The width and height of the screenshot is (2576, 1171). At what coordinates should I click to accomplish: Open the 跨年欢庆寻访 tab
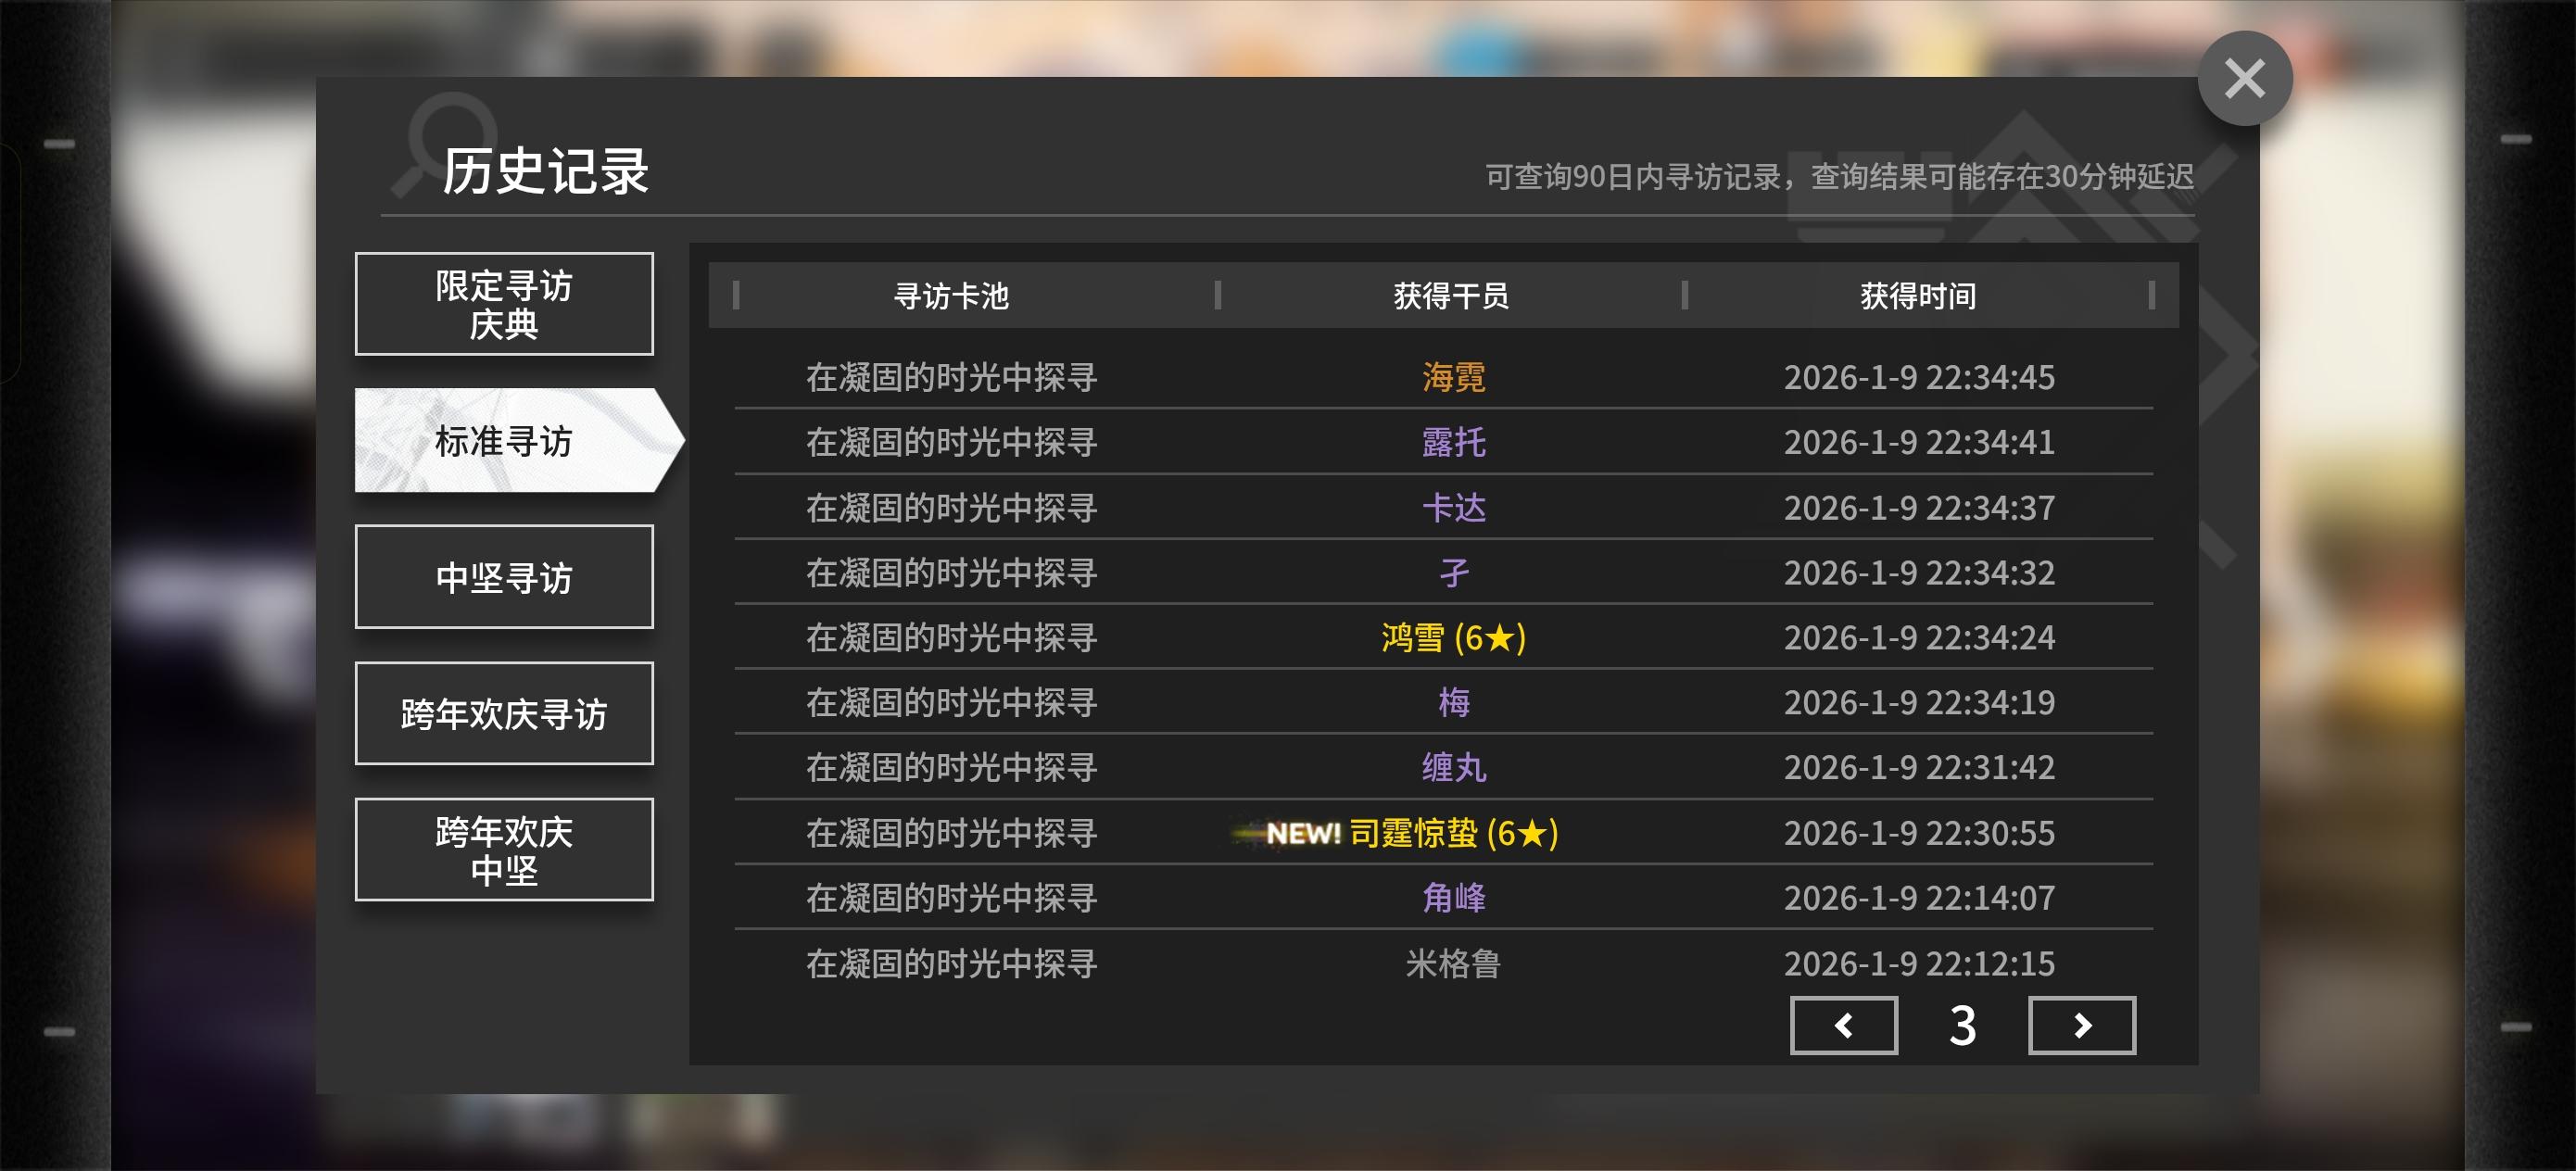[504, 713]
